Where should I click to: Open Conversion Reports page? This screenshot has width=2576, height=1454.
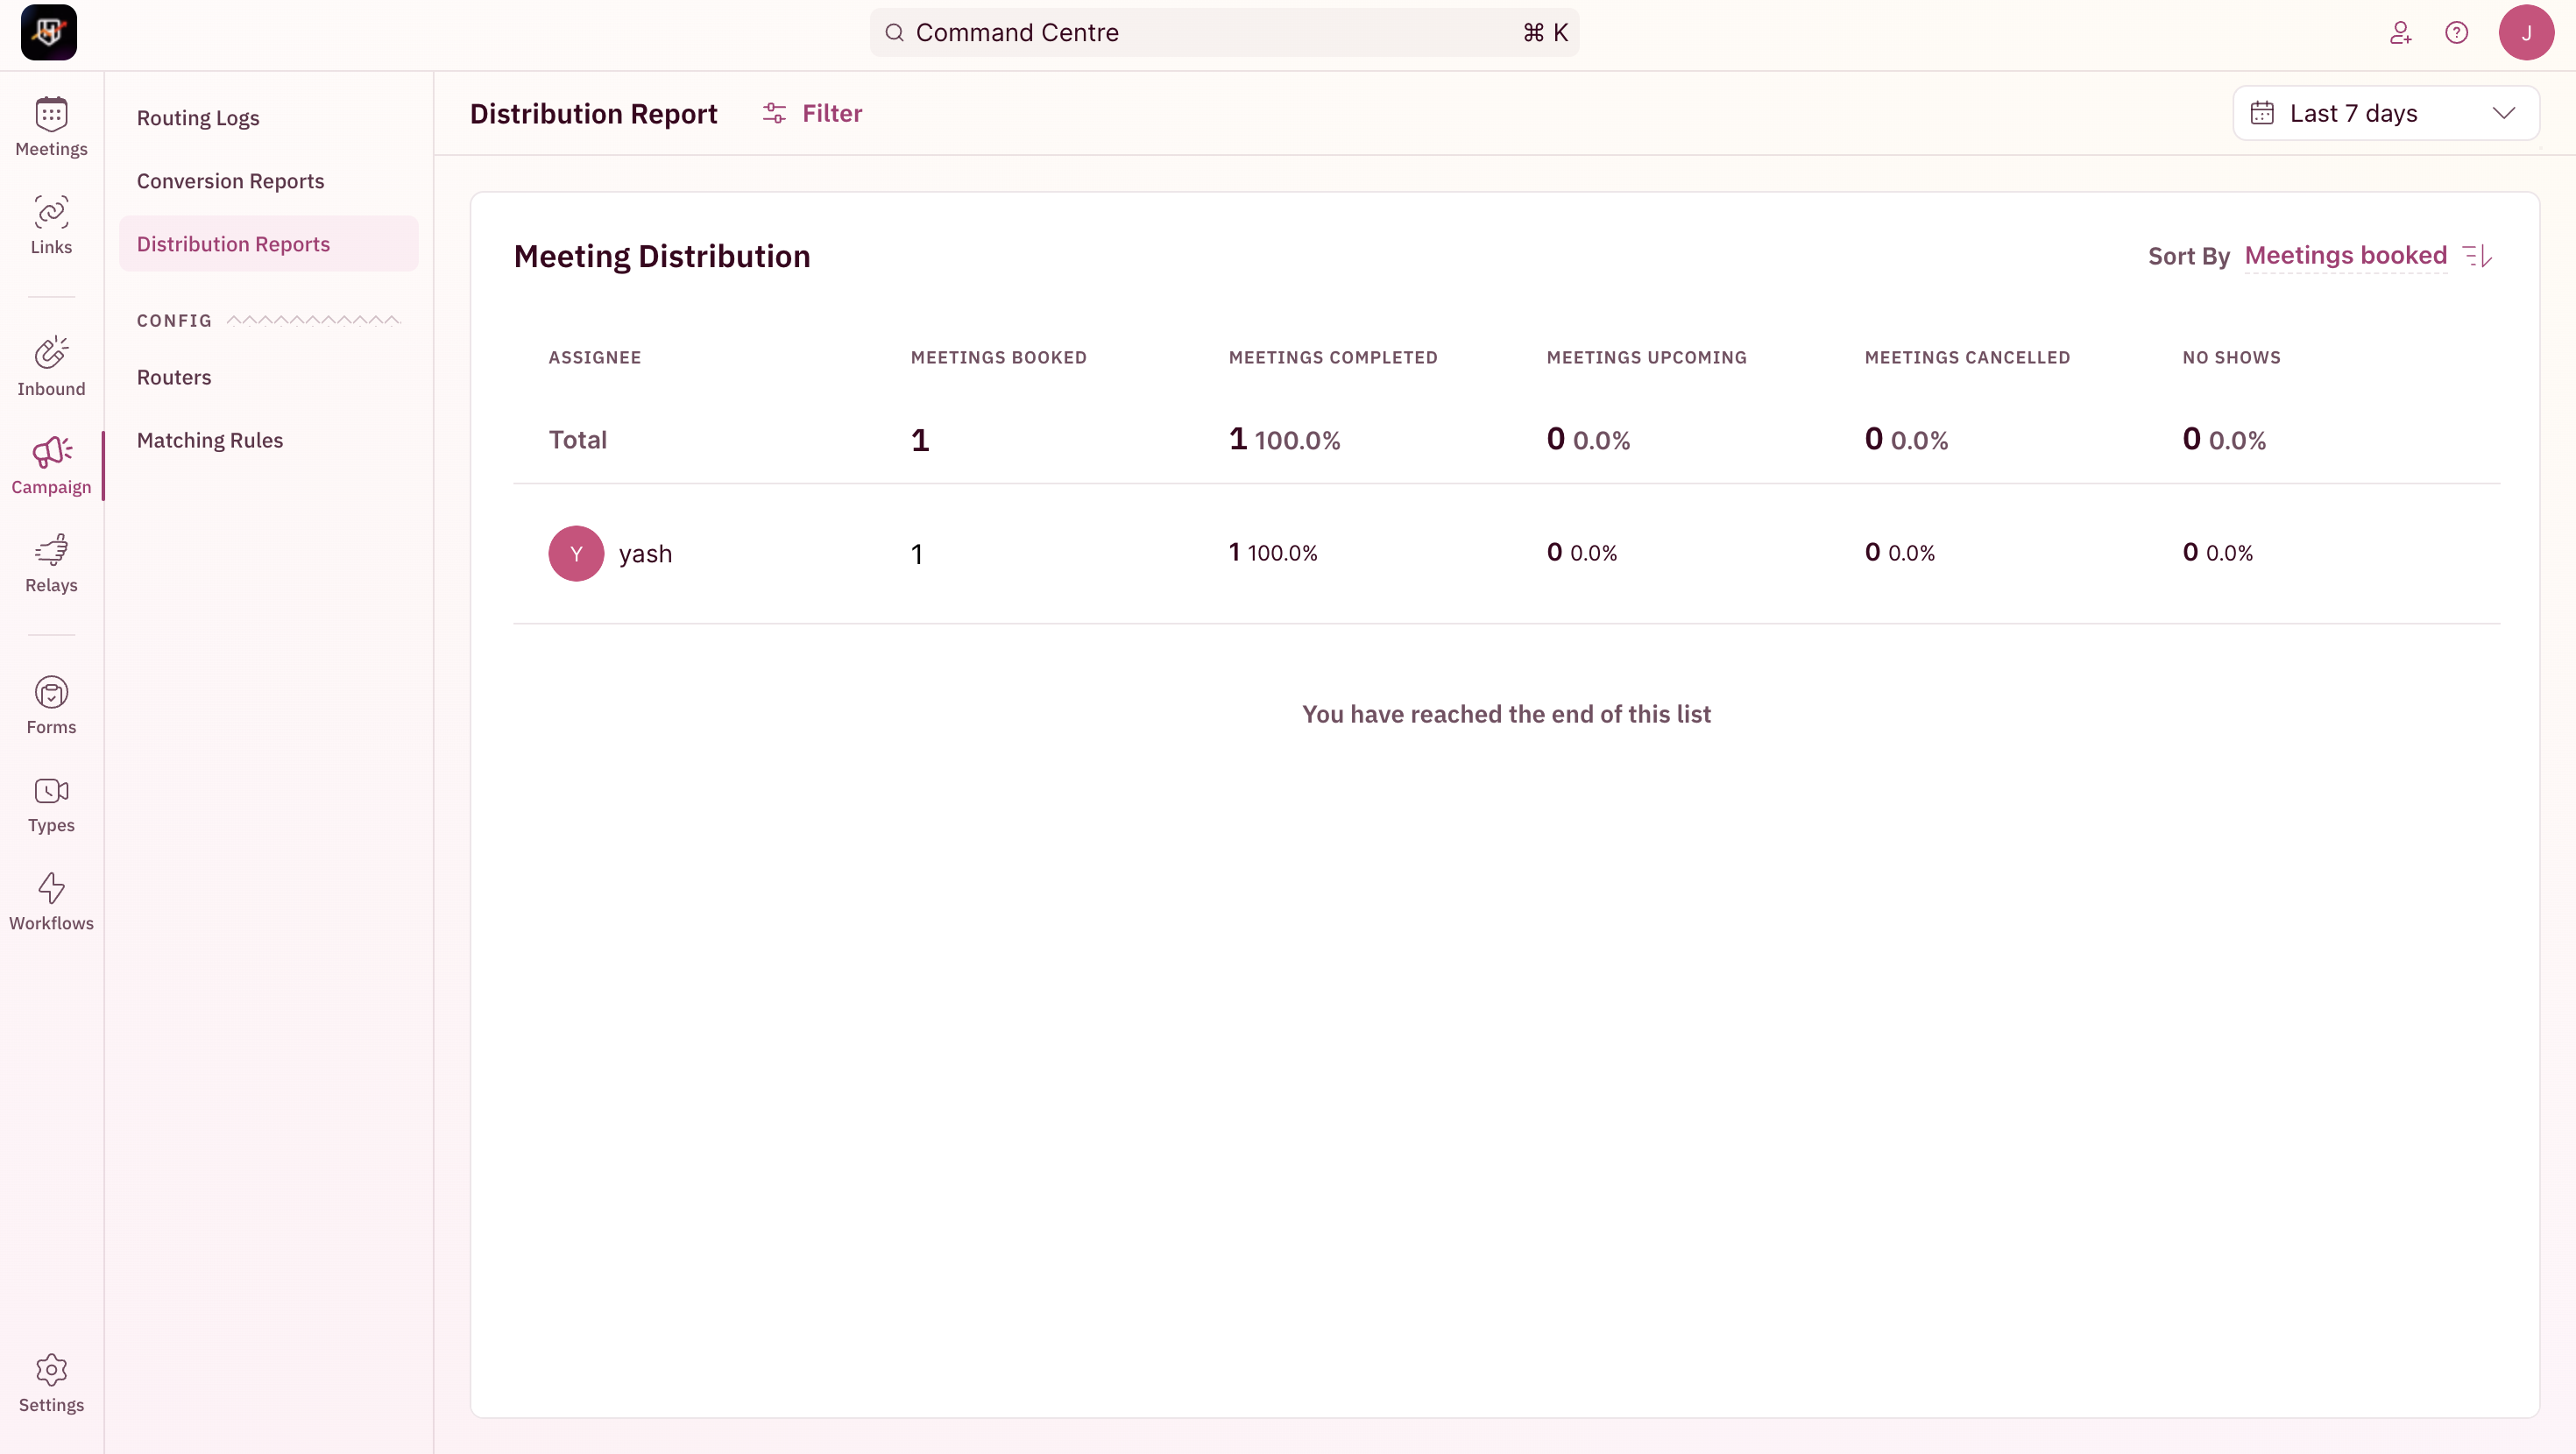click(230, 181)
